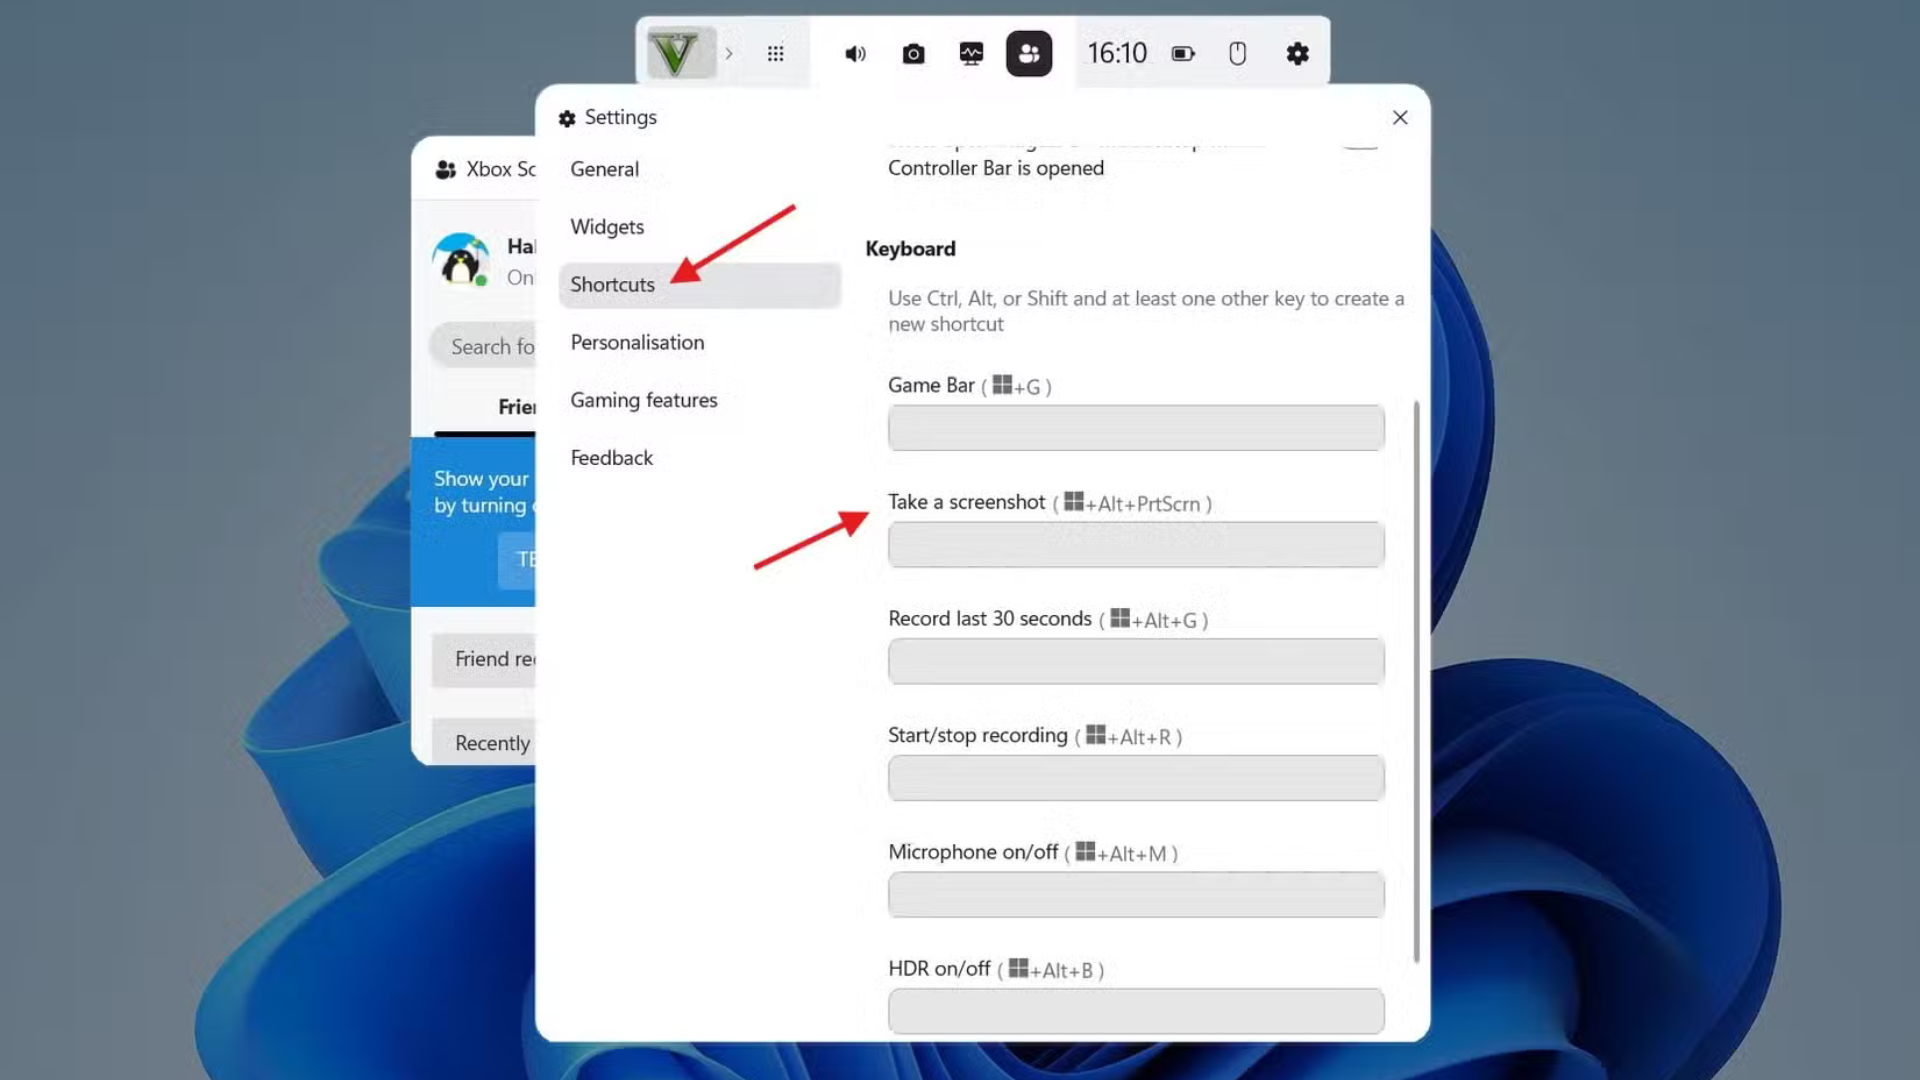Go to the Personalisation settings section
This screenshot has width=1920, height=1080.
[x=637, y=342]
